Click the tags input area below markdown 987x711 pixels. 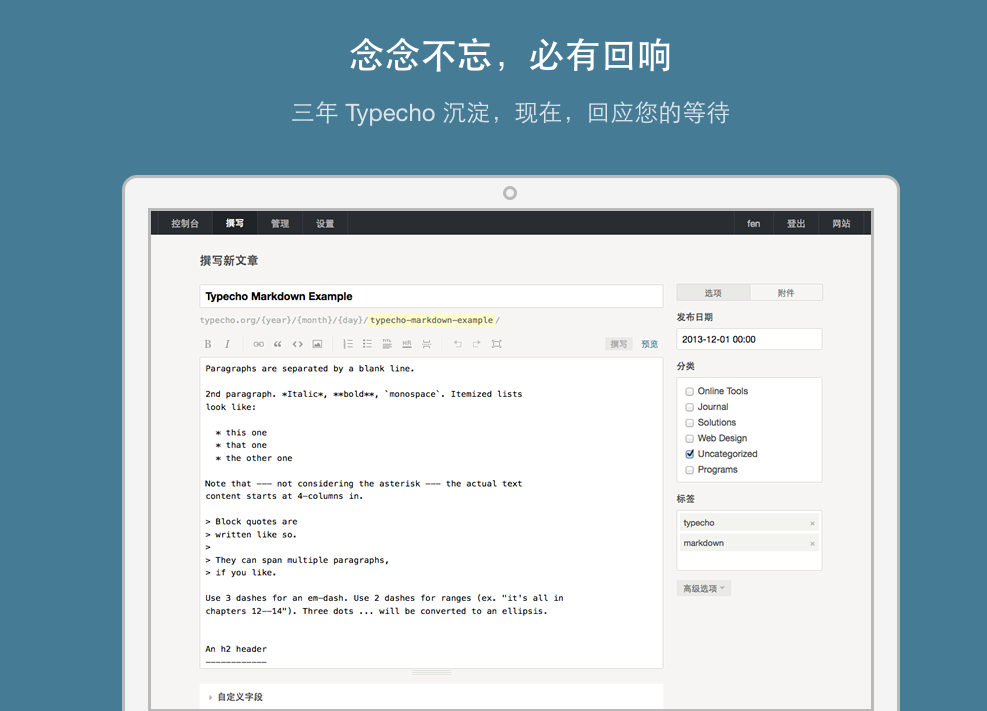pos(749,561)
